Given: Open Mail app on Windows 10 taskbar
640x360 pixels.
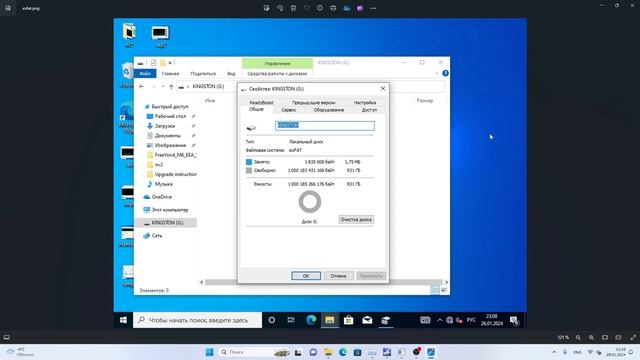Looking at the screenshot, I should 367,320.
